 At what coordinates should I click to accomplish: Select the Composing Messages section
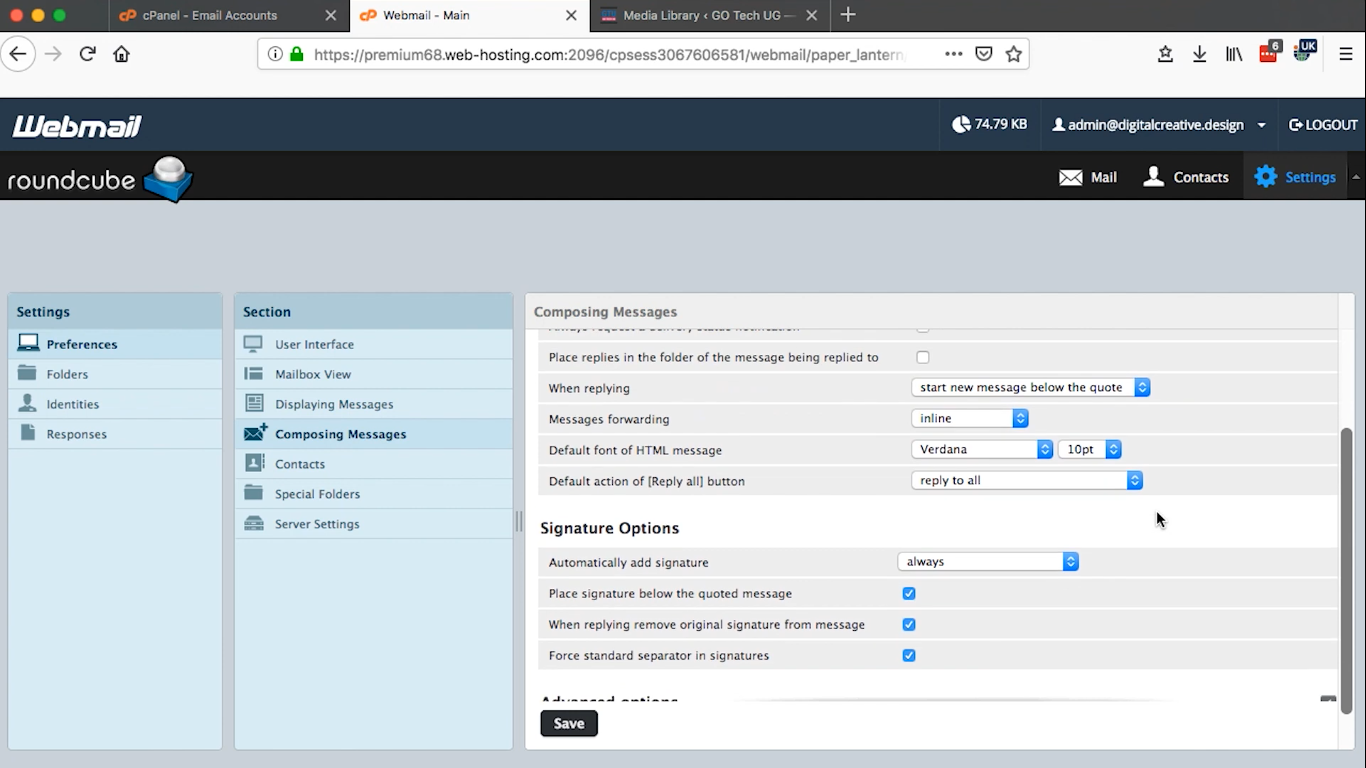click(374, 434)
